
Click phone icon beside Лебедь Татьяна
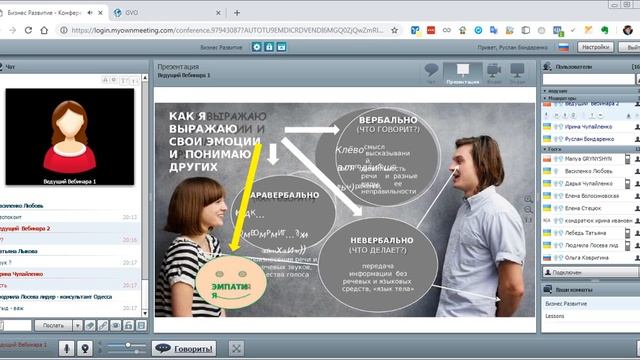(x=628, y=233)
